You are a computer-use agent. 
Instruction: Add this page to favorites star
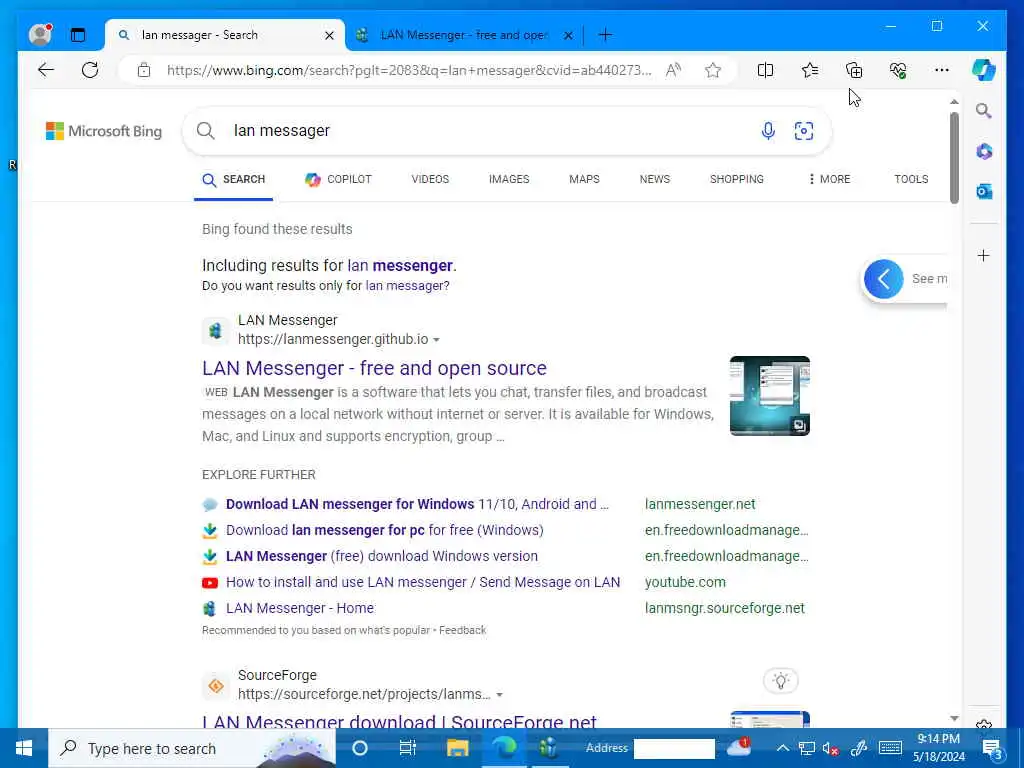tap(713, 70)
